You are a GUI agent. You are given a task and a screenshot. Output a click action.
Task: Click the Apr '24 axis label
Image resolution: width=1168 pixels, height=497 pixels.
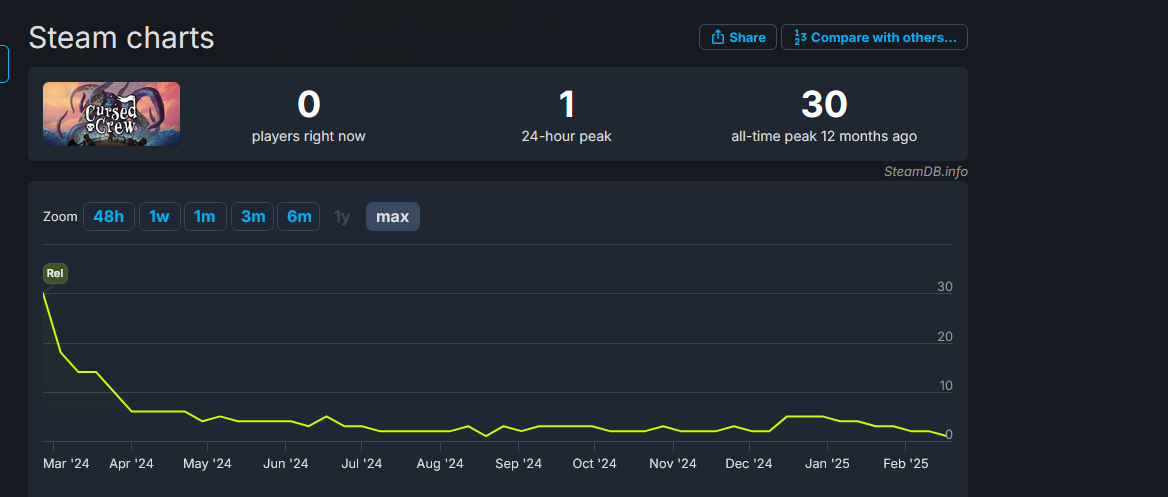(131, 463)
